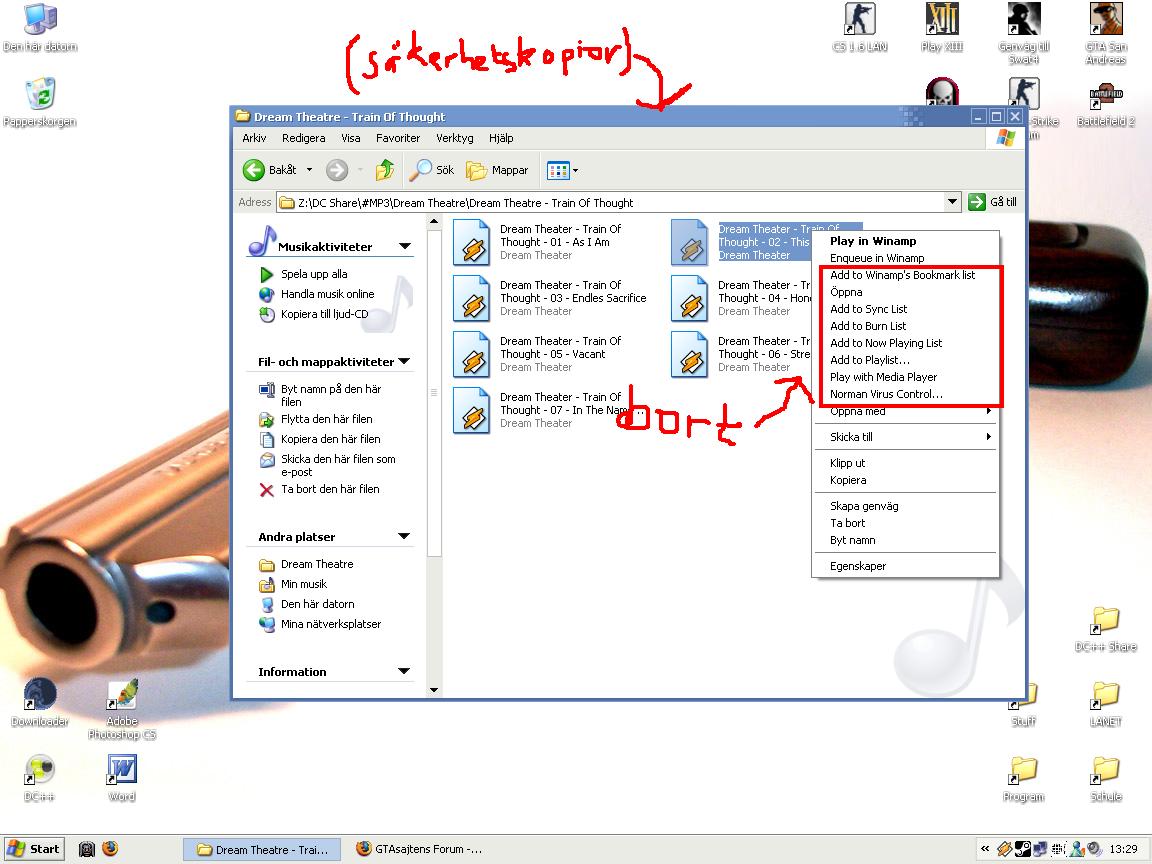Open Dream Theatre under Andra platser
Screen dimensions: 1152x864
(x=317, y=564)
